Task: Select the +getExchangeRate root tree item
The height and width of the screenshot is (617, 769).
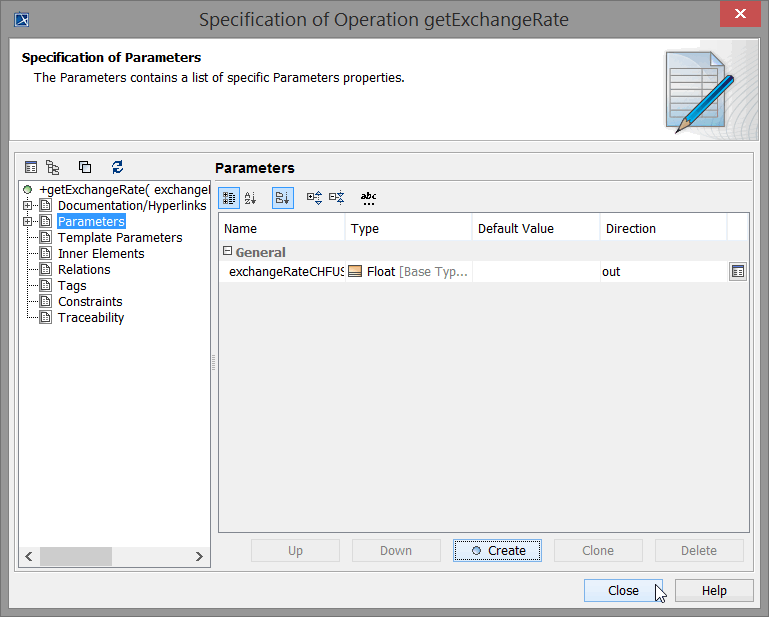Action: (125, 189)
